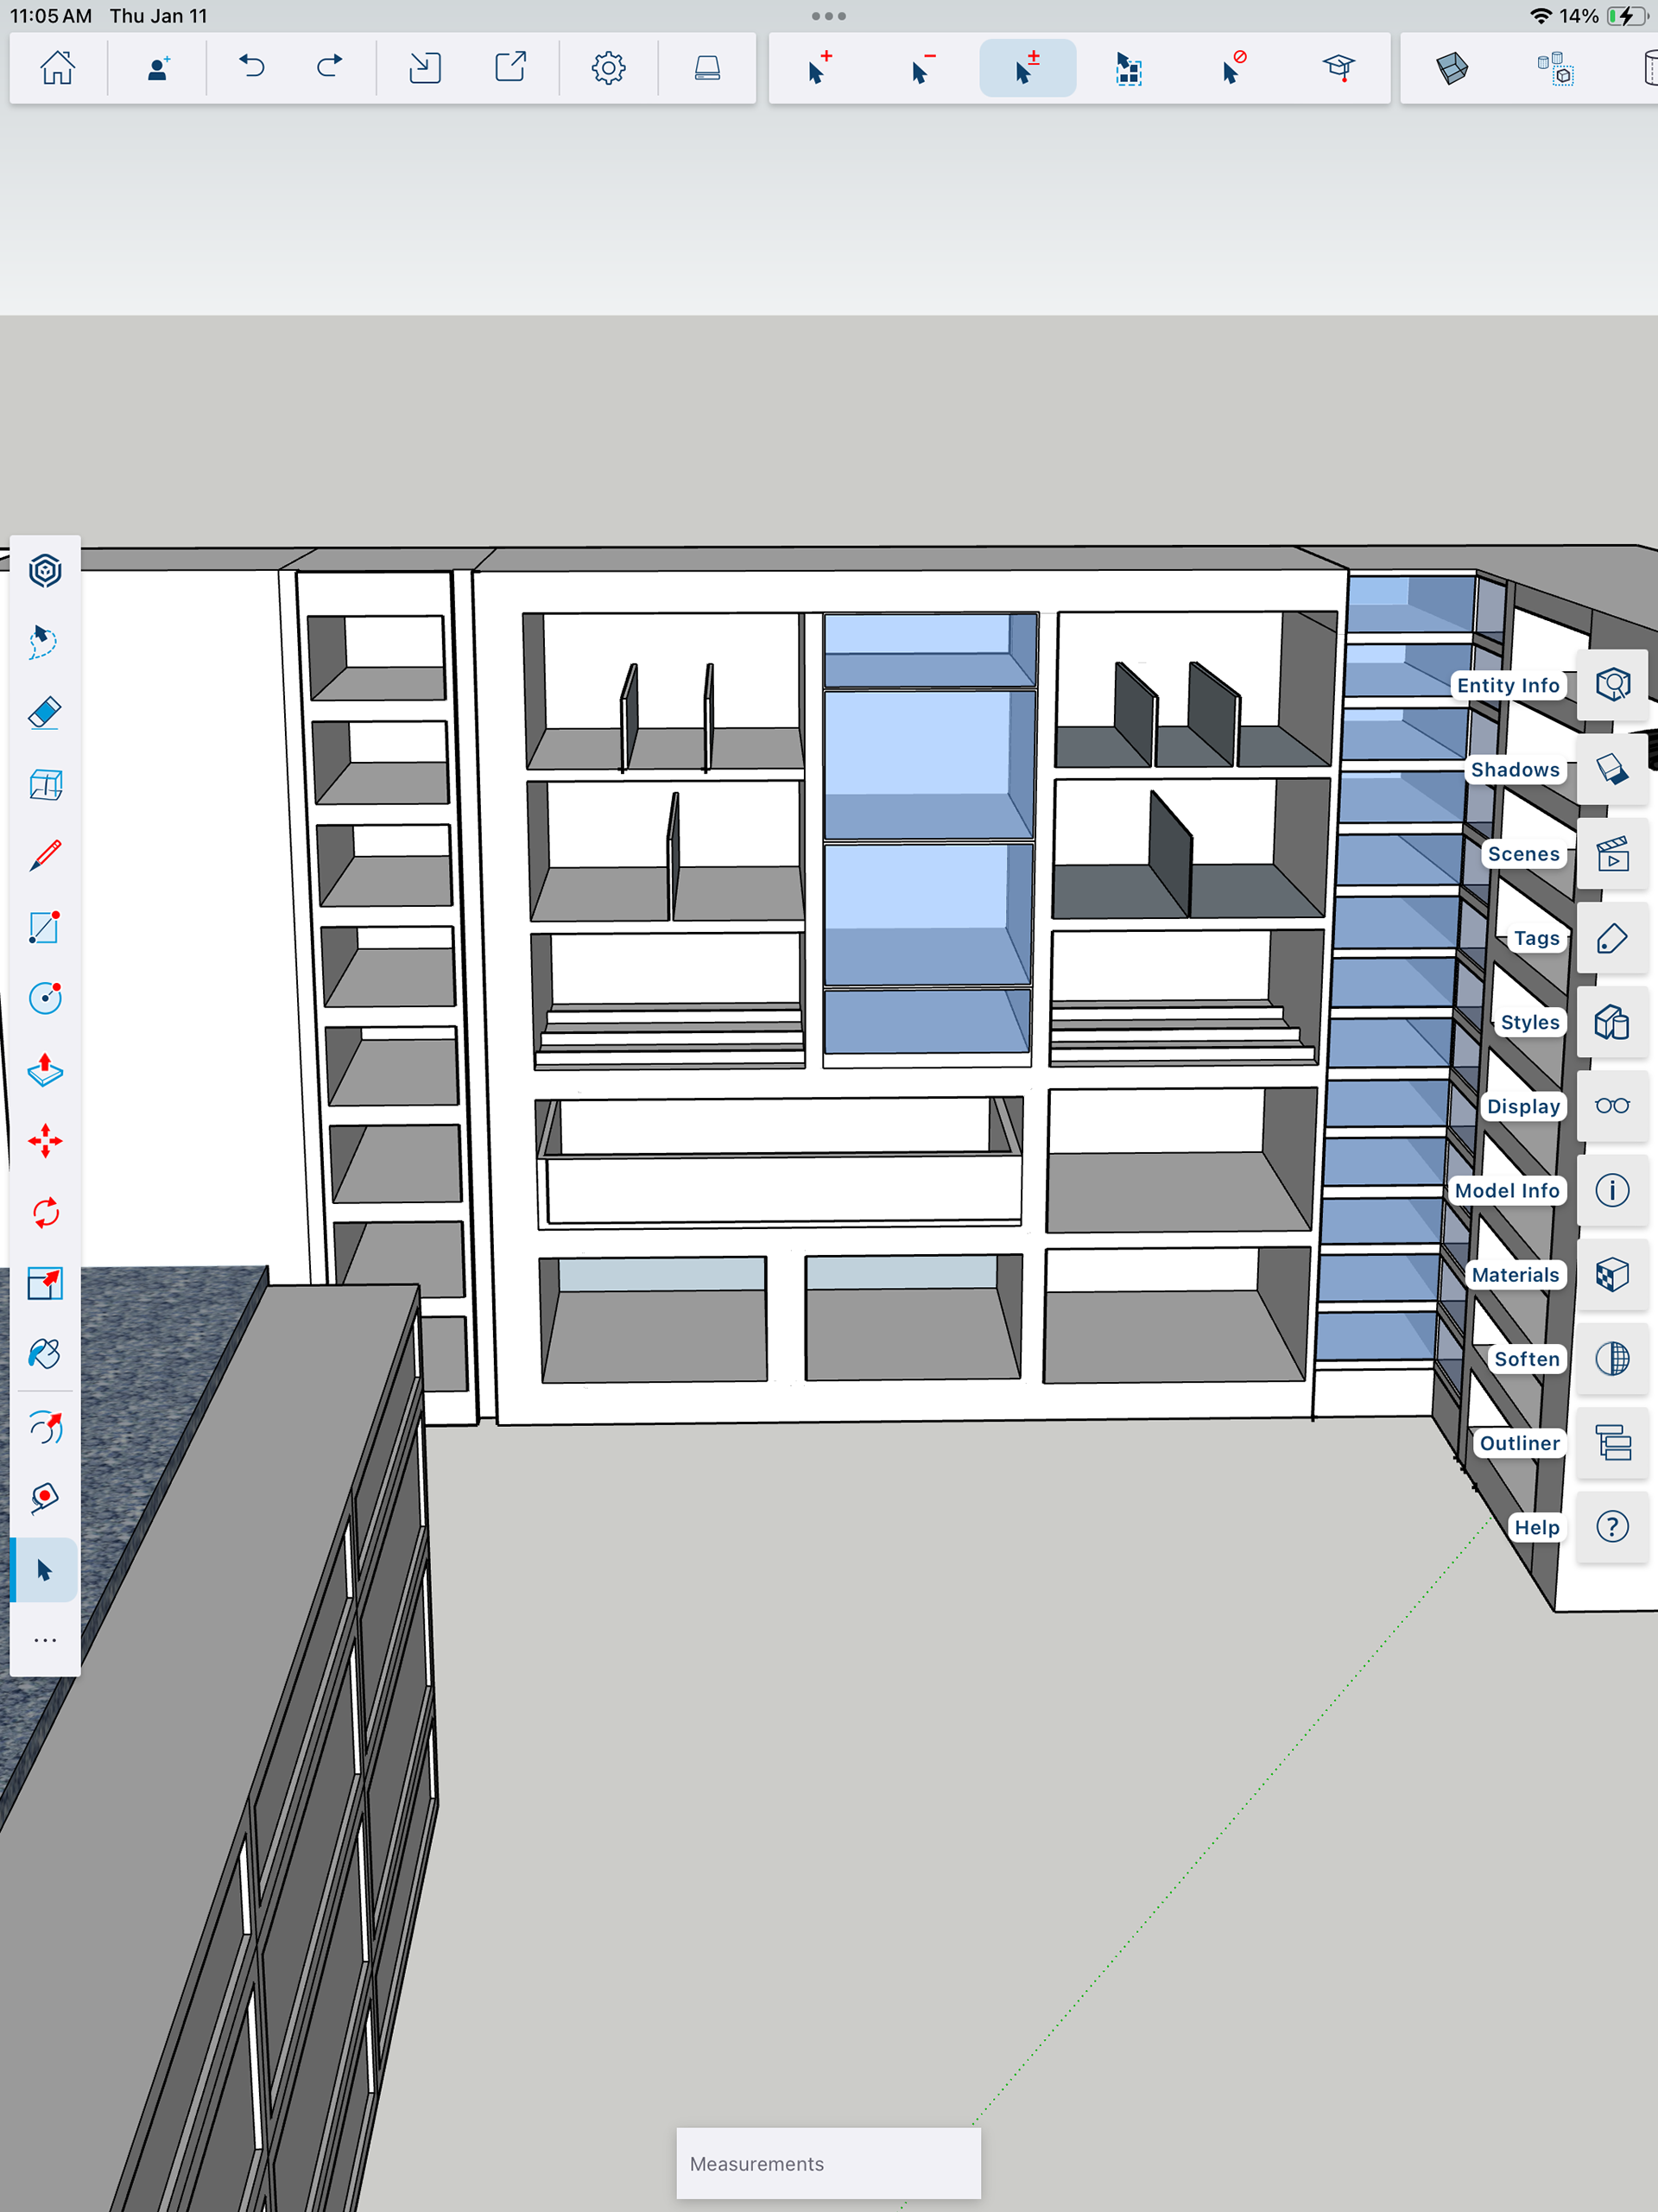Select the Lasso select tool
Image resolution: width=1658 pixels, height=2212 pixels.
45,641
